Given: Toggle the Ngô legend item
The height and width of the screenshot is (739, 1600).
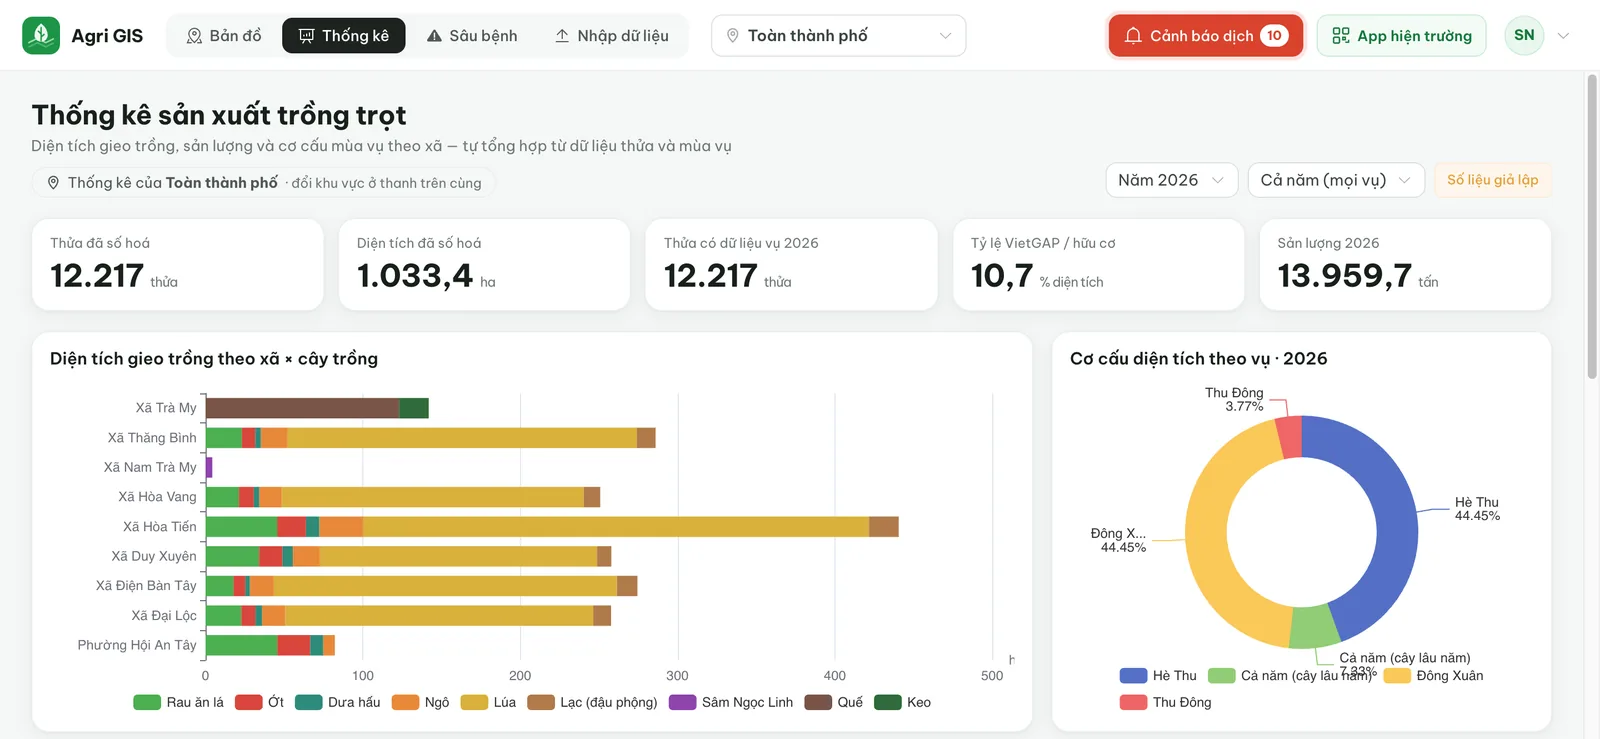Looking at the screenshot, I should point(421,702).
